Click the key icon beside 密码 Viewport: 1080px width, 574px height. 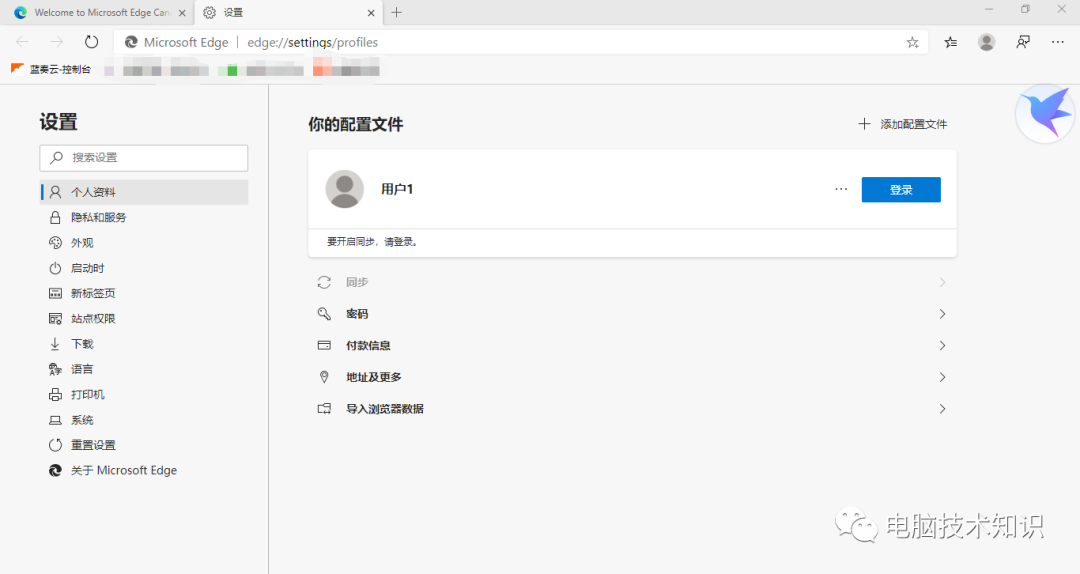324,314
